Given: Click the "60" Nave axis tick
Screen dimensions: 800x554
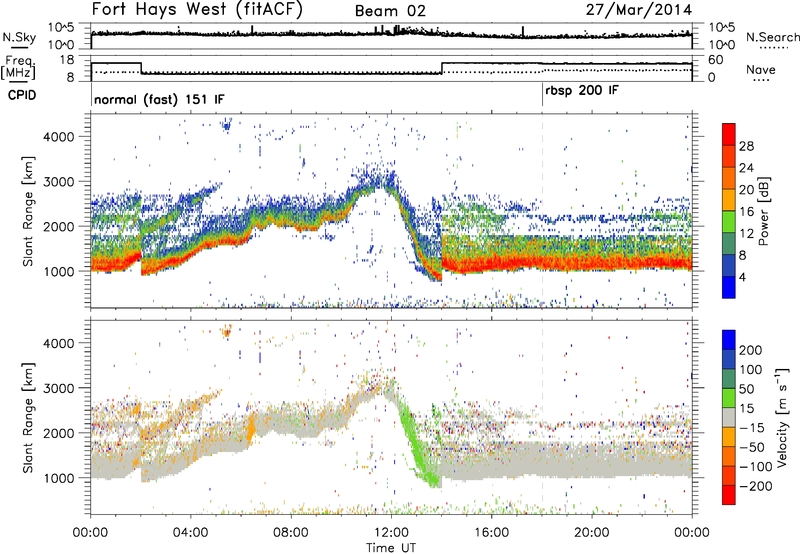Looking at the screenshot, I should (x=716, y=60).
